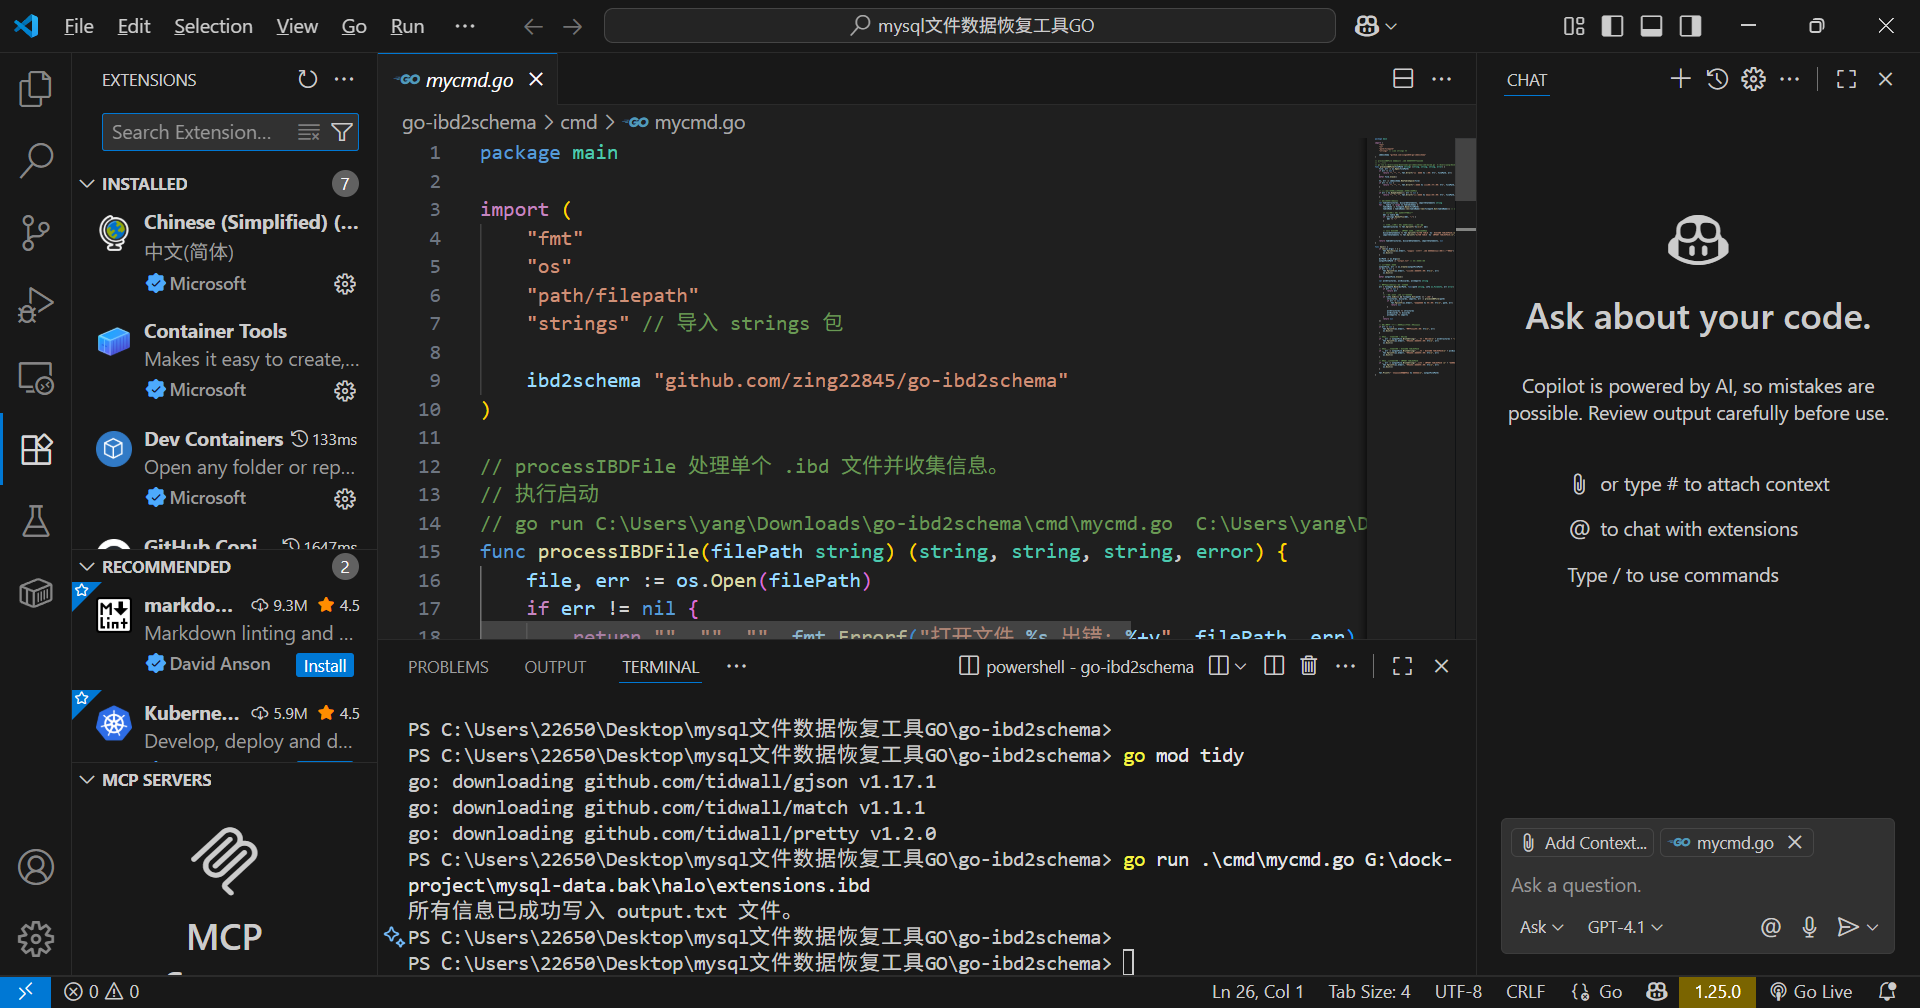The height and width of the screenshot is (1008, 1920).
Task: Open the Explorer view in activity bar
Action: tap(36, 90)
